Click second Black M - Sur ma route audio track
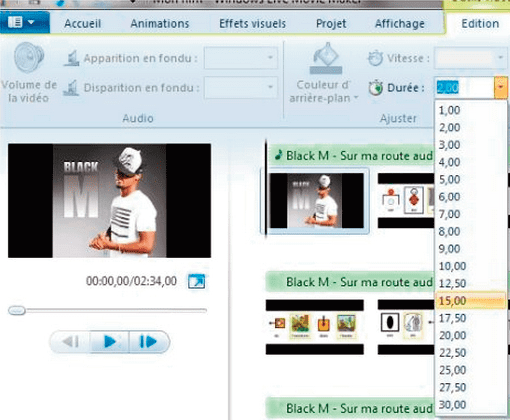This screenshot has width=510, height=420. point(350,282)
